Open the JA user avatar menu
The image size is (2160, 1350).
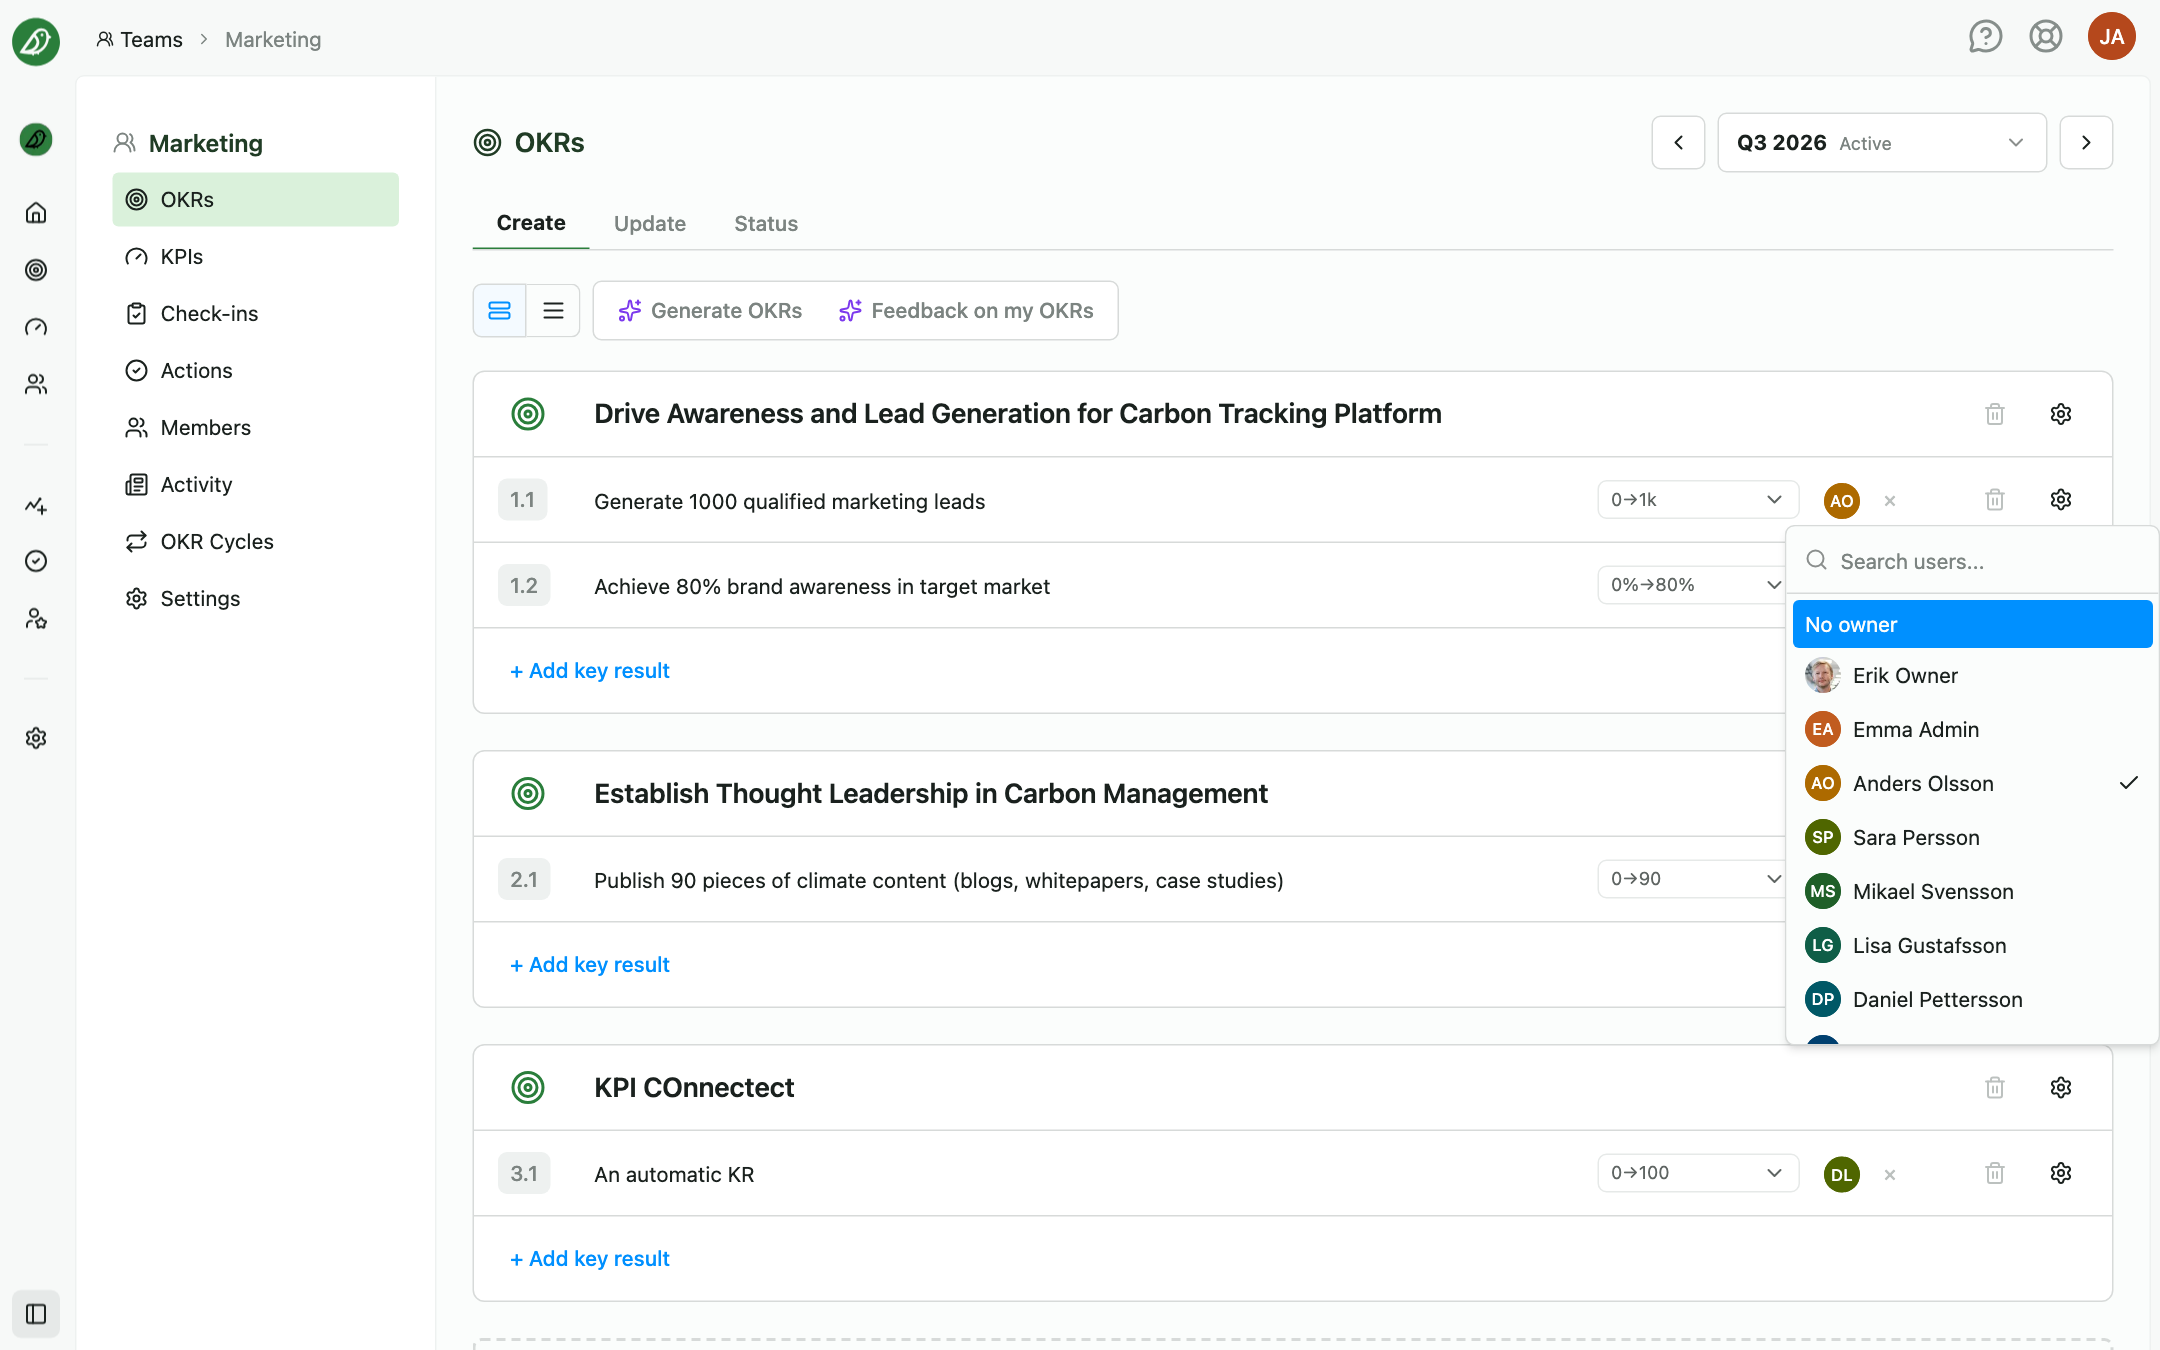pos(2112,37)
